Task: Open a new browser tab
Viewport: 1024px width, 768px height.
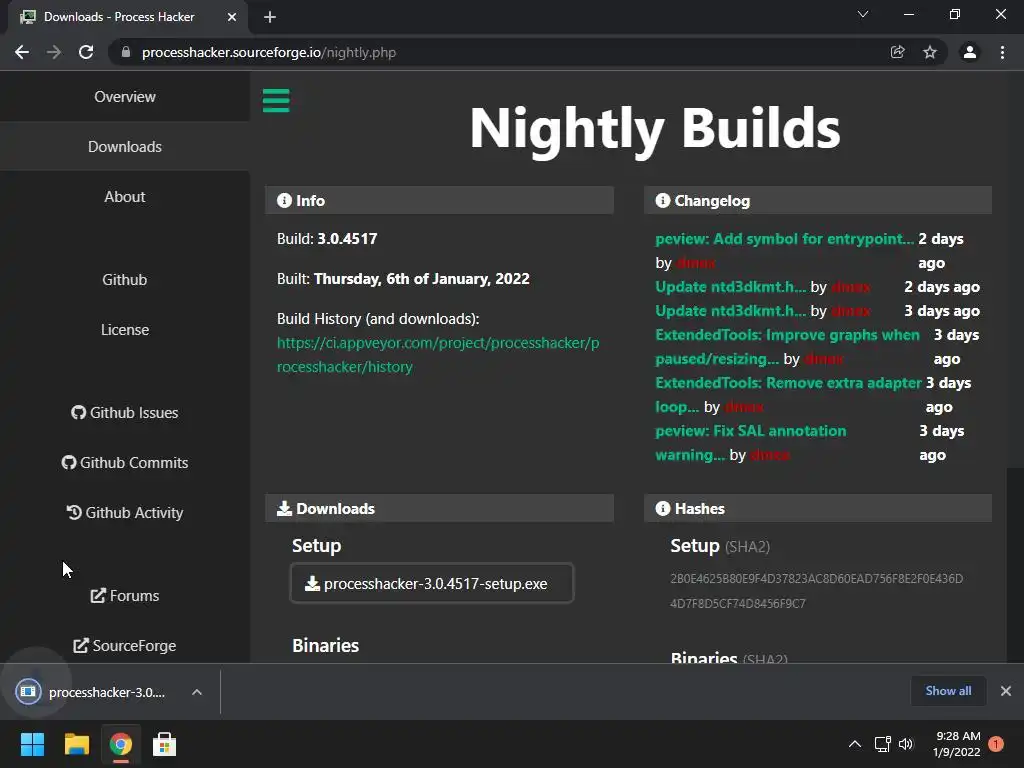Action: [x=270, y=17]
